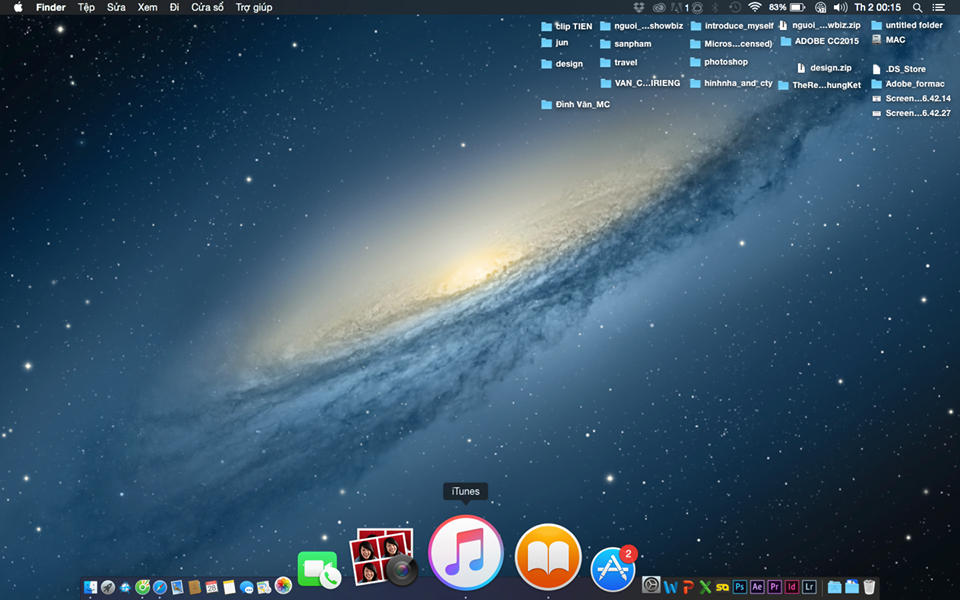Launch Photoshop from the Dock
The height and width of the screenshot is (600, 960).
point(740,587)
